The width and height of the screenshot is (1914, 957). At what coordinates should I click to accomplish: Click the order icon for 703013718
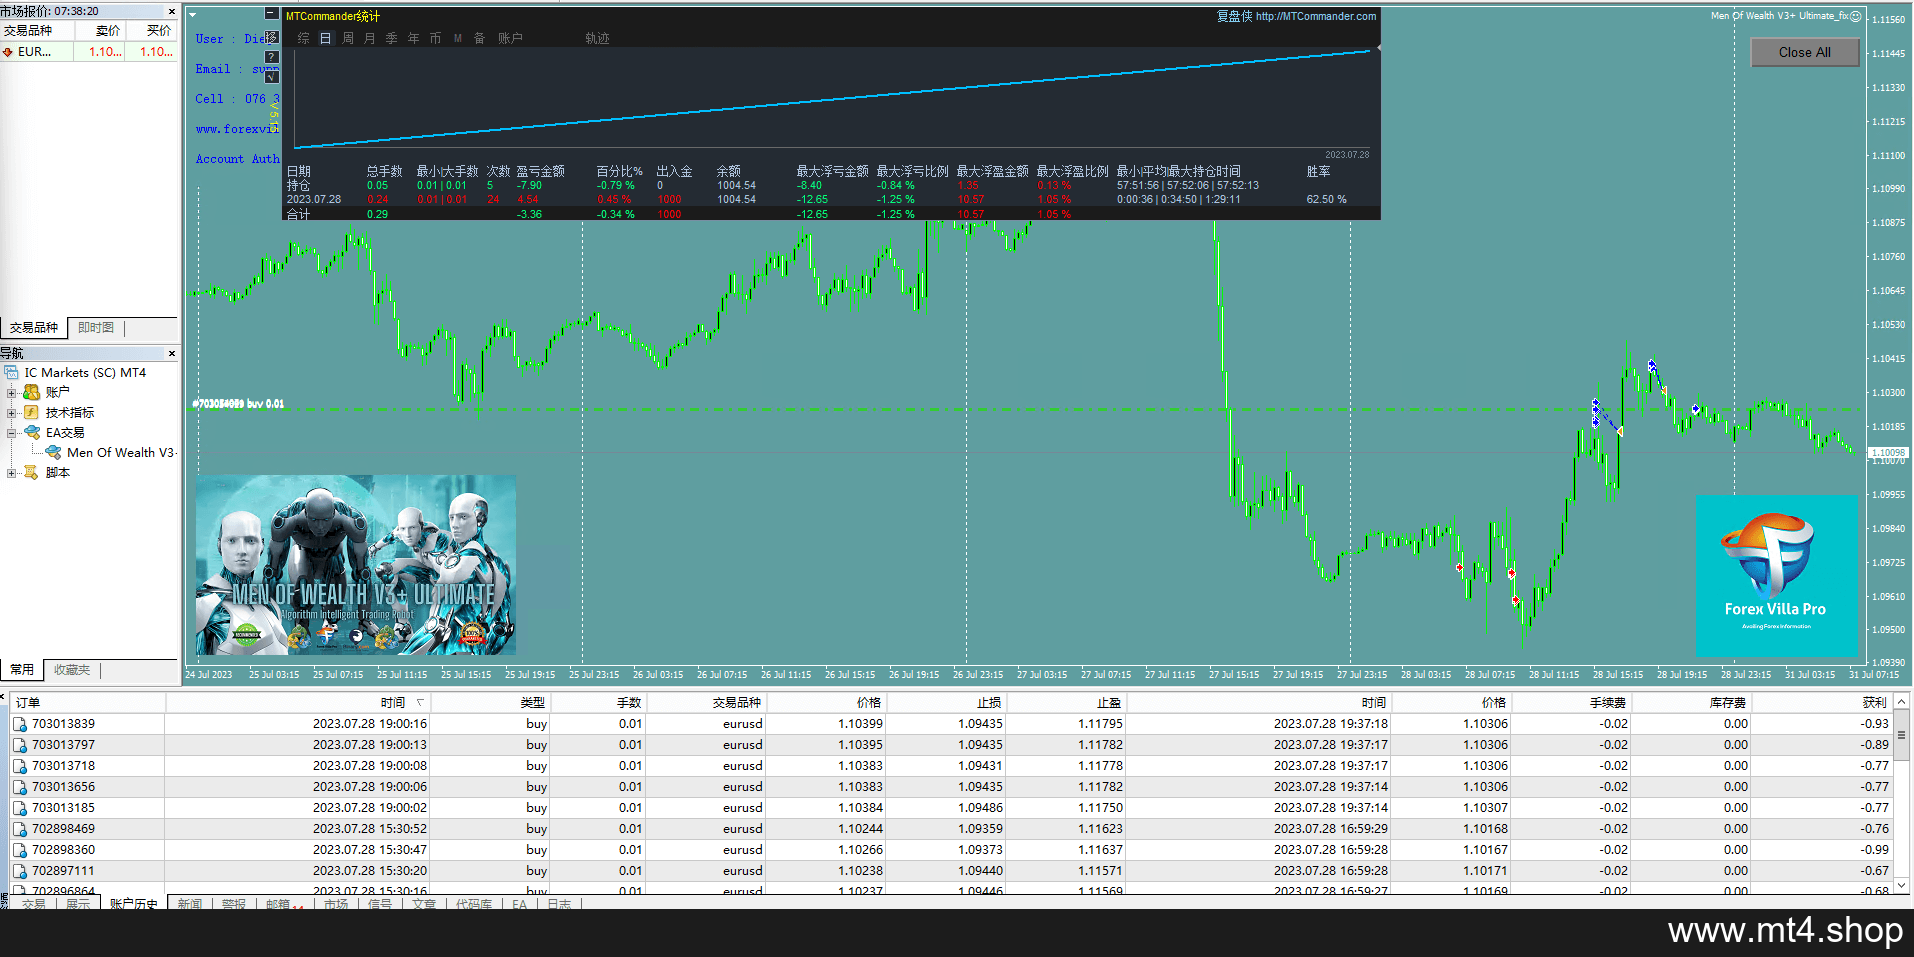20,766
